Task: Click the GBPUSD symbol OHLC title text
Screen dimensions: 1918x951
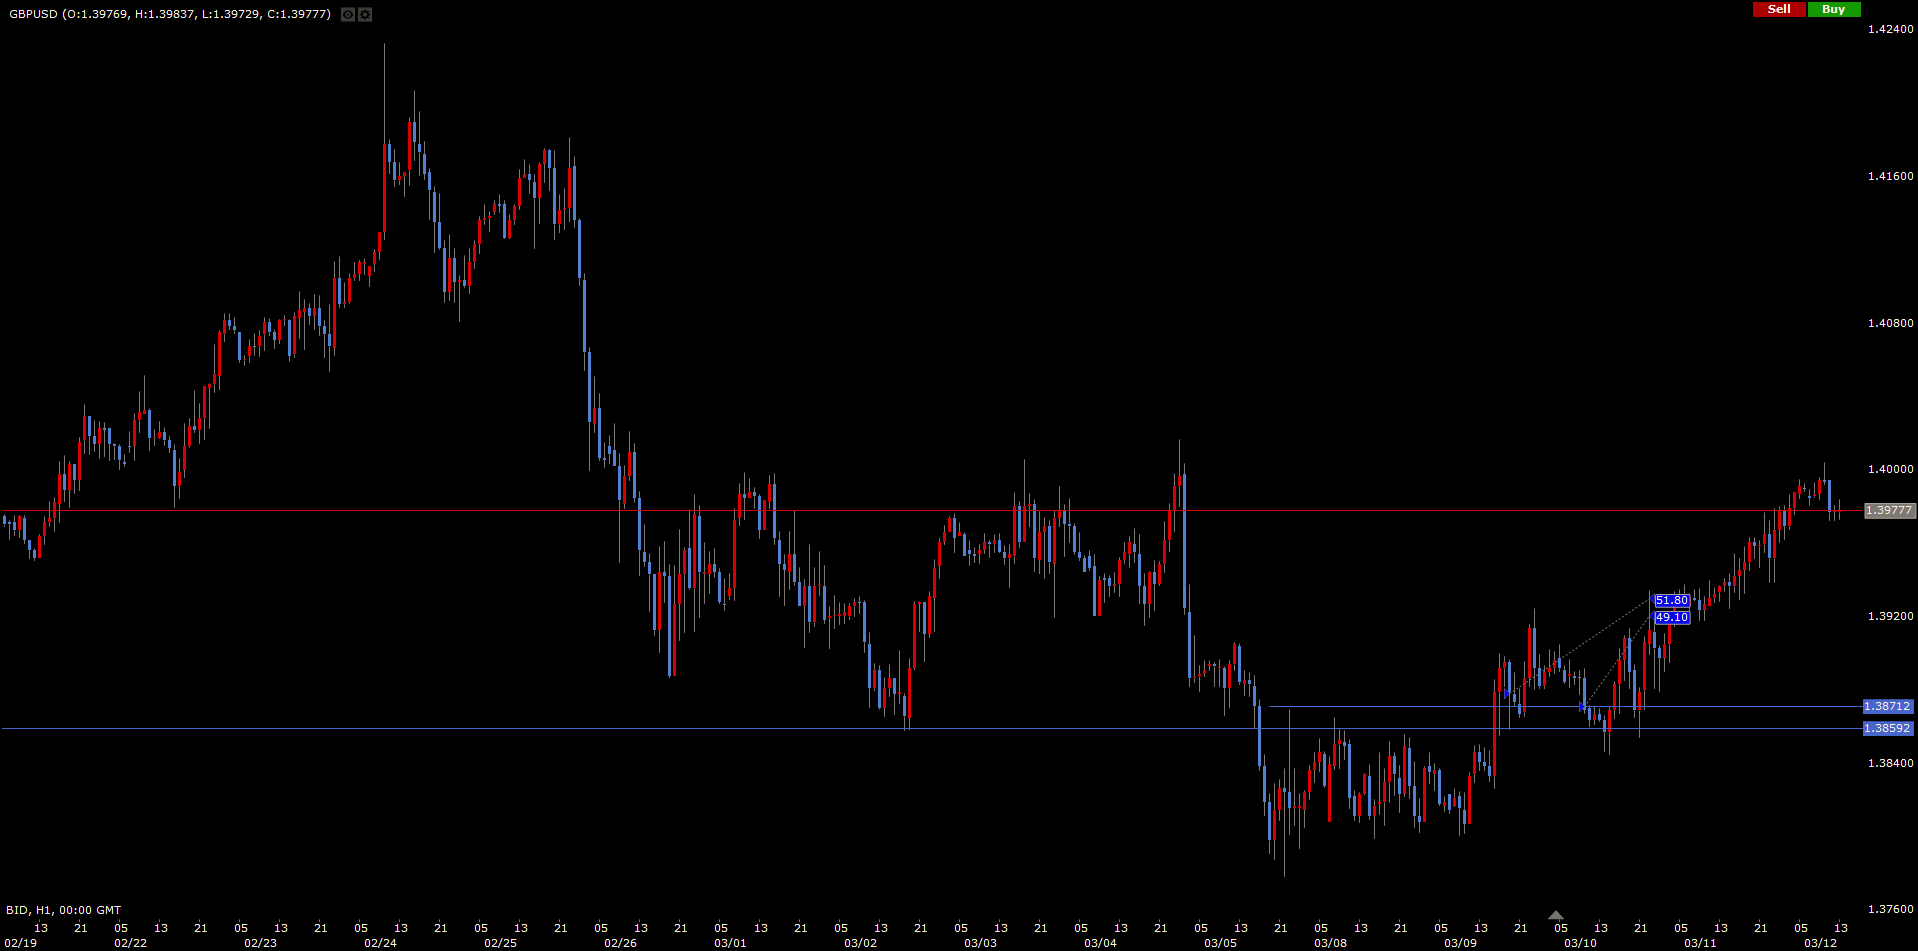Action: (x=170, y=14)
